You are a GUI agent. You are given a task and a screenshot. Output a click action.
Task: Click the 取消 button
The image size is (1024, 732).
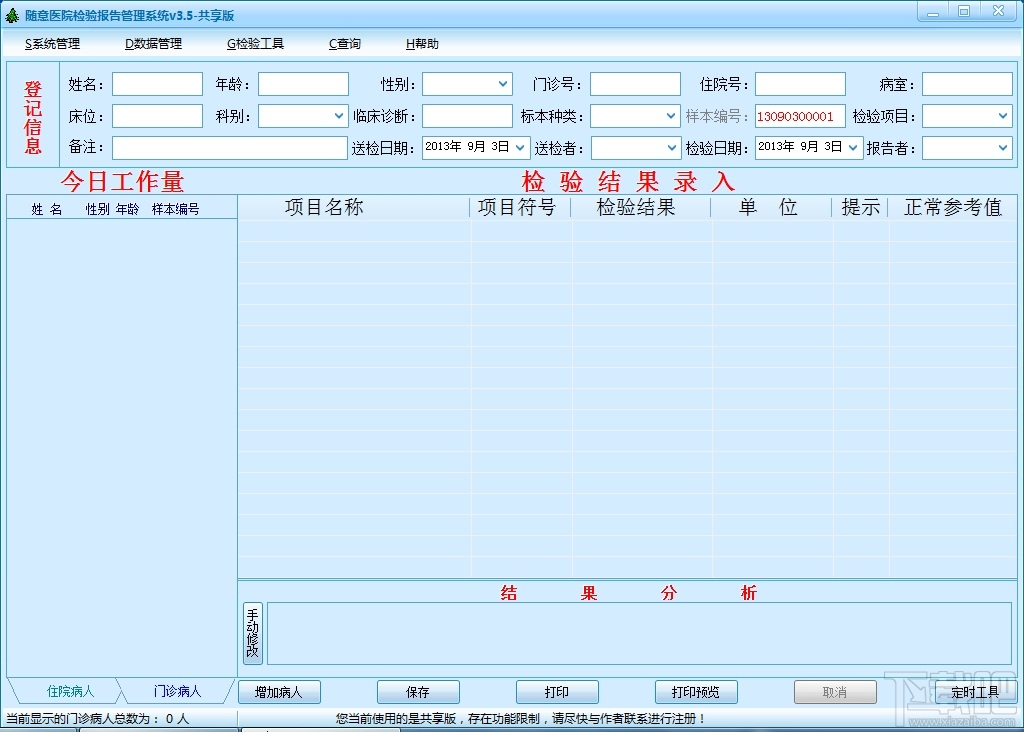(x=835, y=692)
